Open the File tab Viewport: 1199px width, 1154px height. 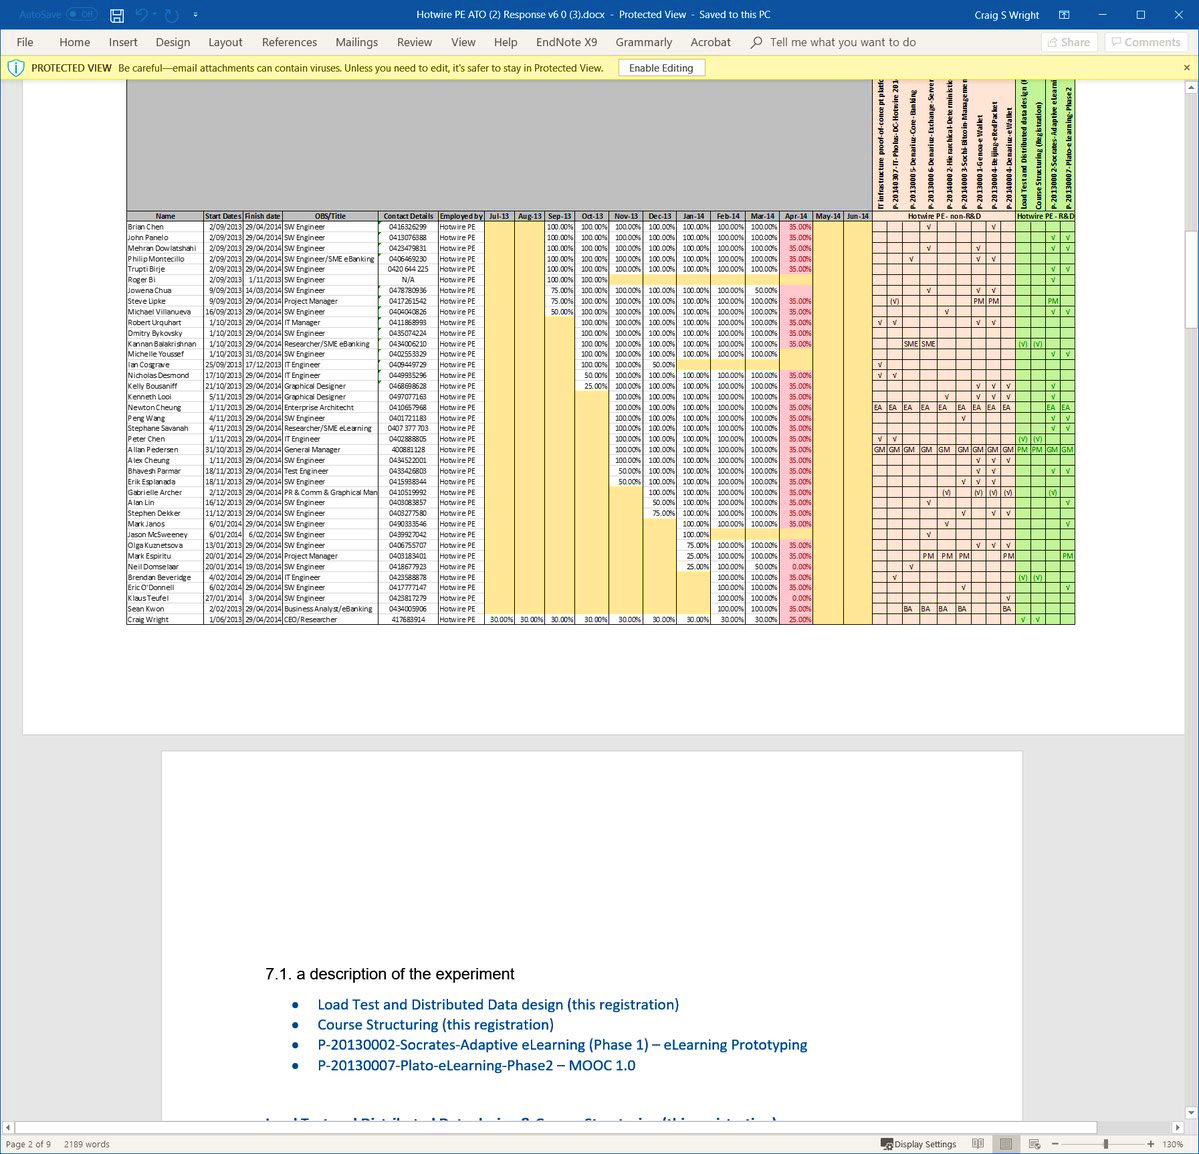[x=25, y=42]
